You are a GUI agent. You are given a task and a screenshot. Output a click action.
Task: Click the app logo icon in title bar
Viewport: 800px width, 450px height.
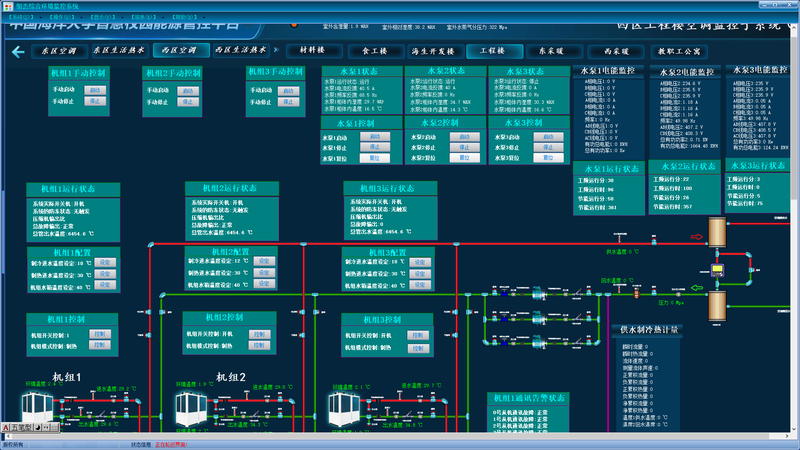[x=8, y=6]
